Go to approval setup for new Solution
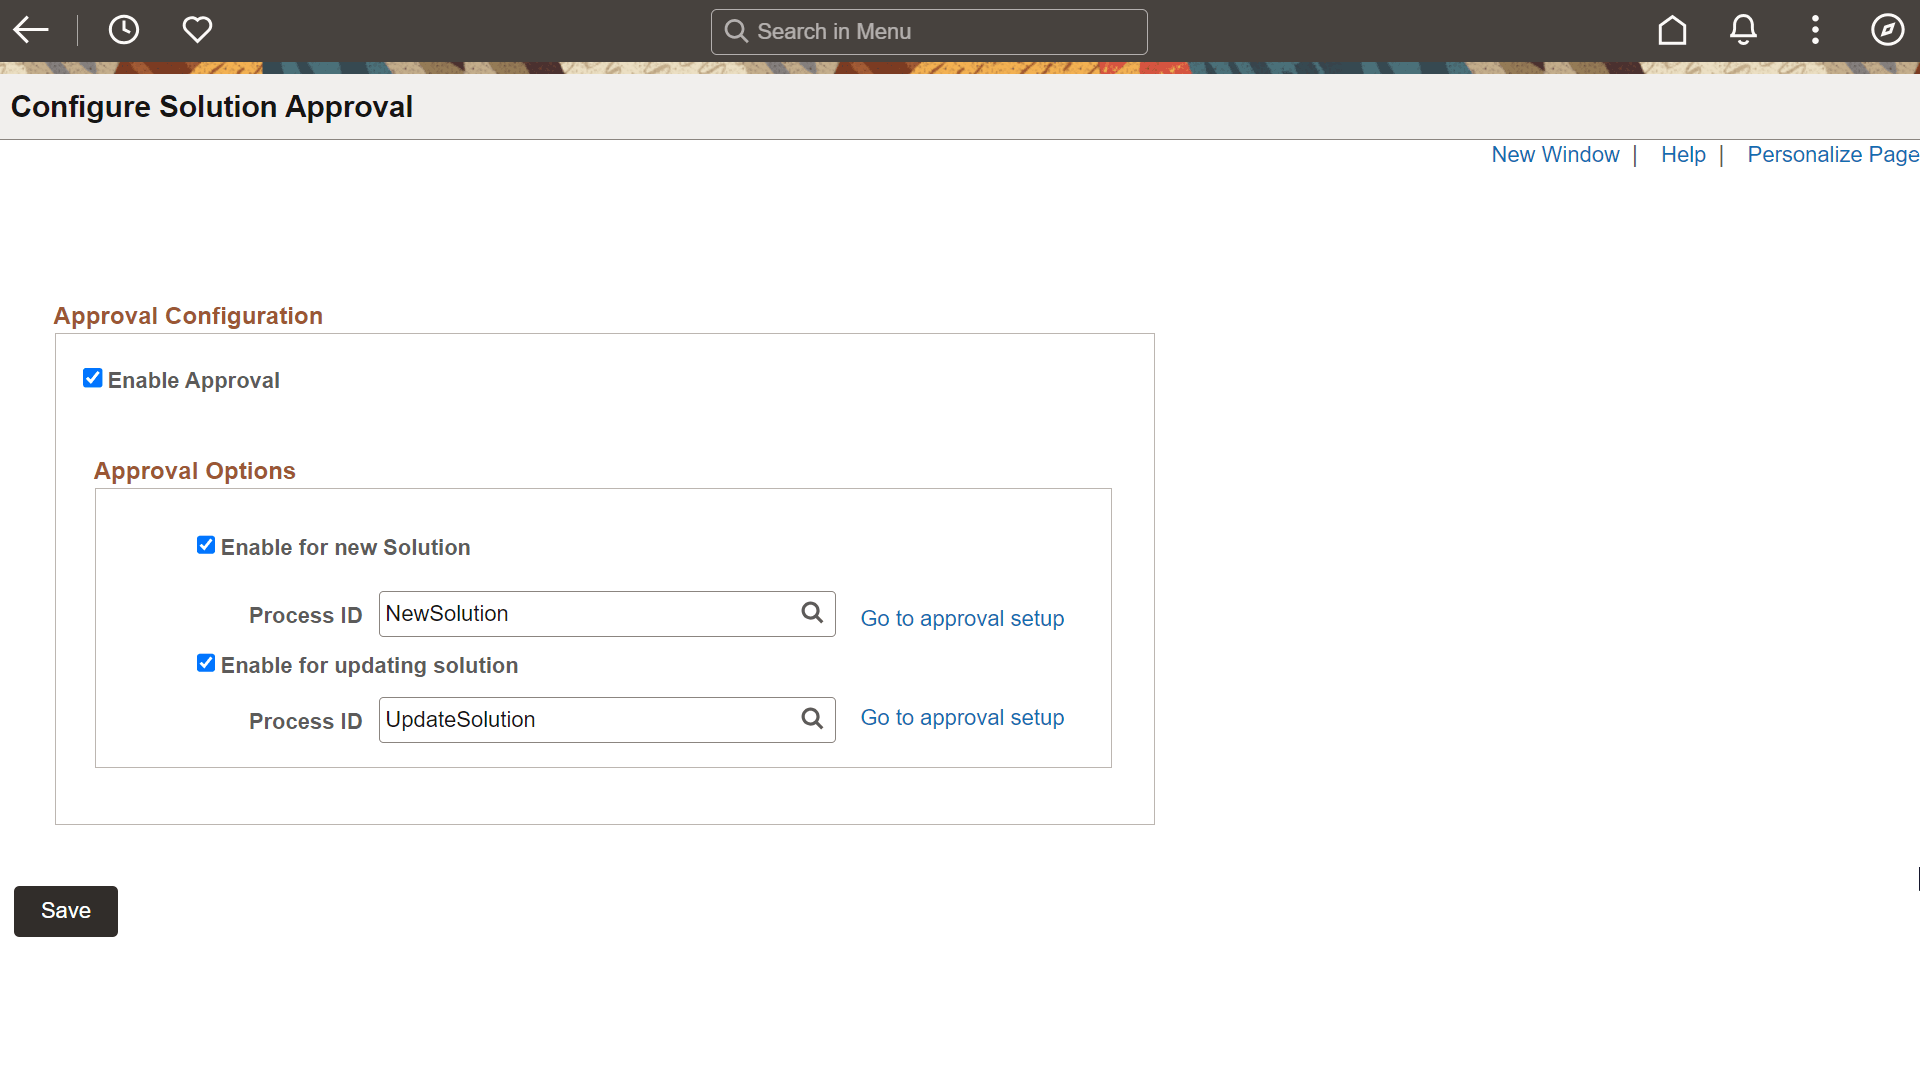 coord(962,618)
